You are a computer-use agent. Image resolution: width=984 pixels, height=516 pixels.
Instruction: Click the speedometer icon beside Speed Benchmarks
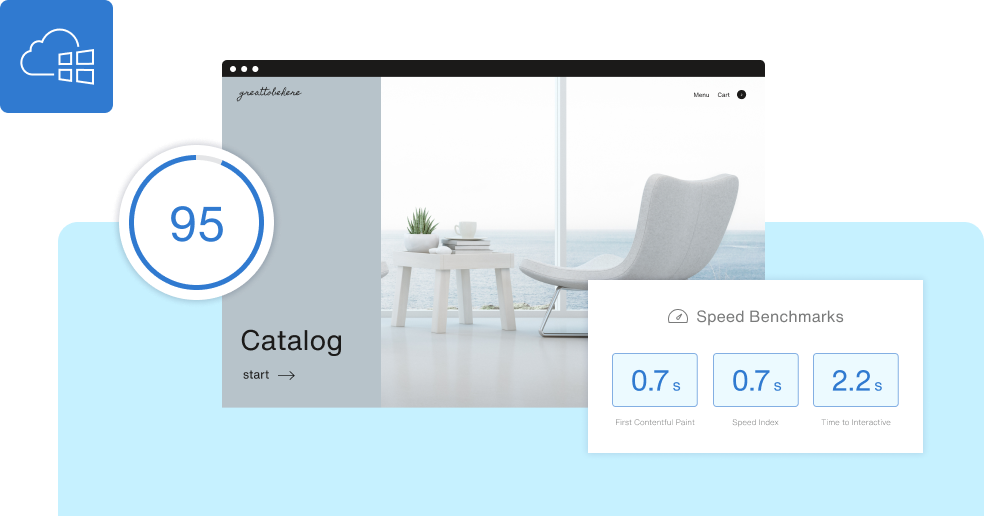[677, 317]
